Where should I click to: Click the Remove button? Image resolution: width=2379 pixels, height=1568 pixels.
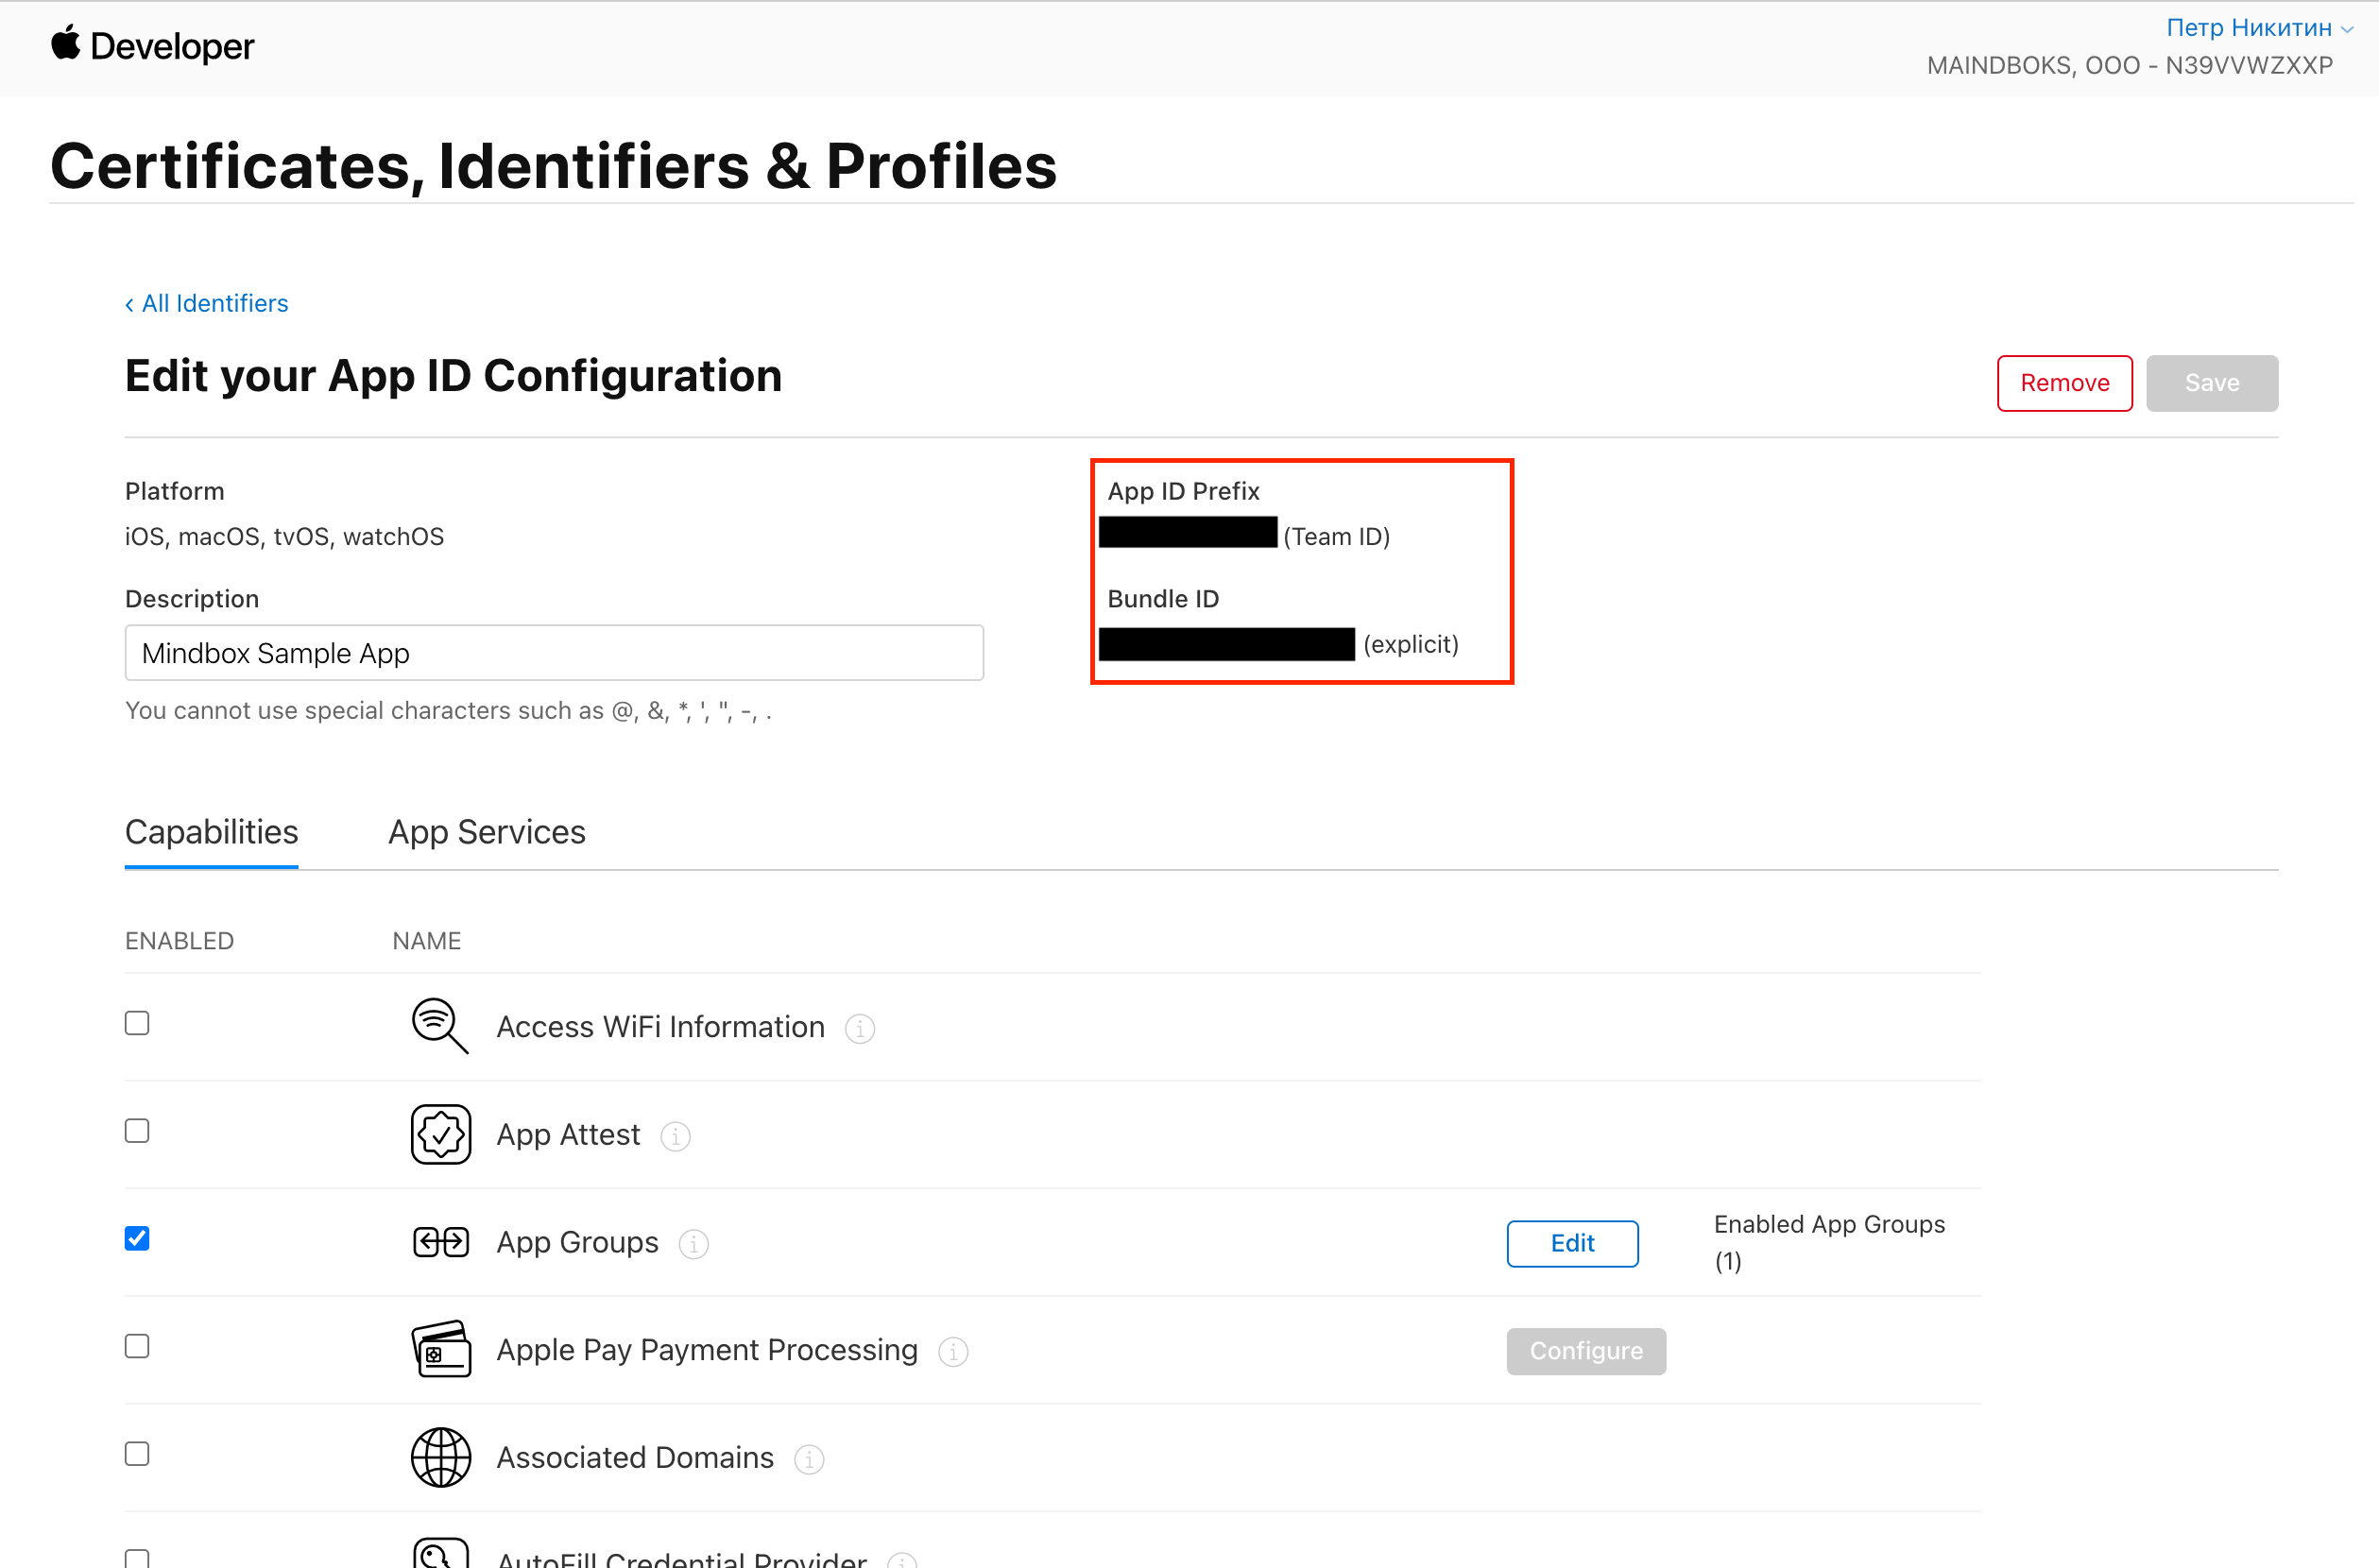click(x=2064, y=383)
